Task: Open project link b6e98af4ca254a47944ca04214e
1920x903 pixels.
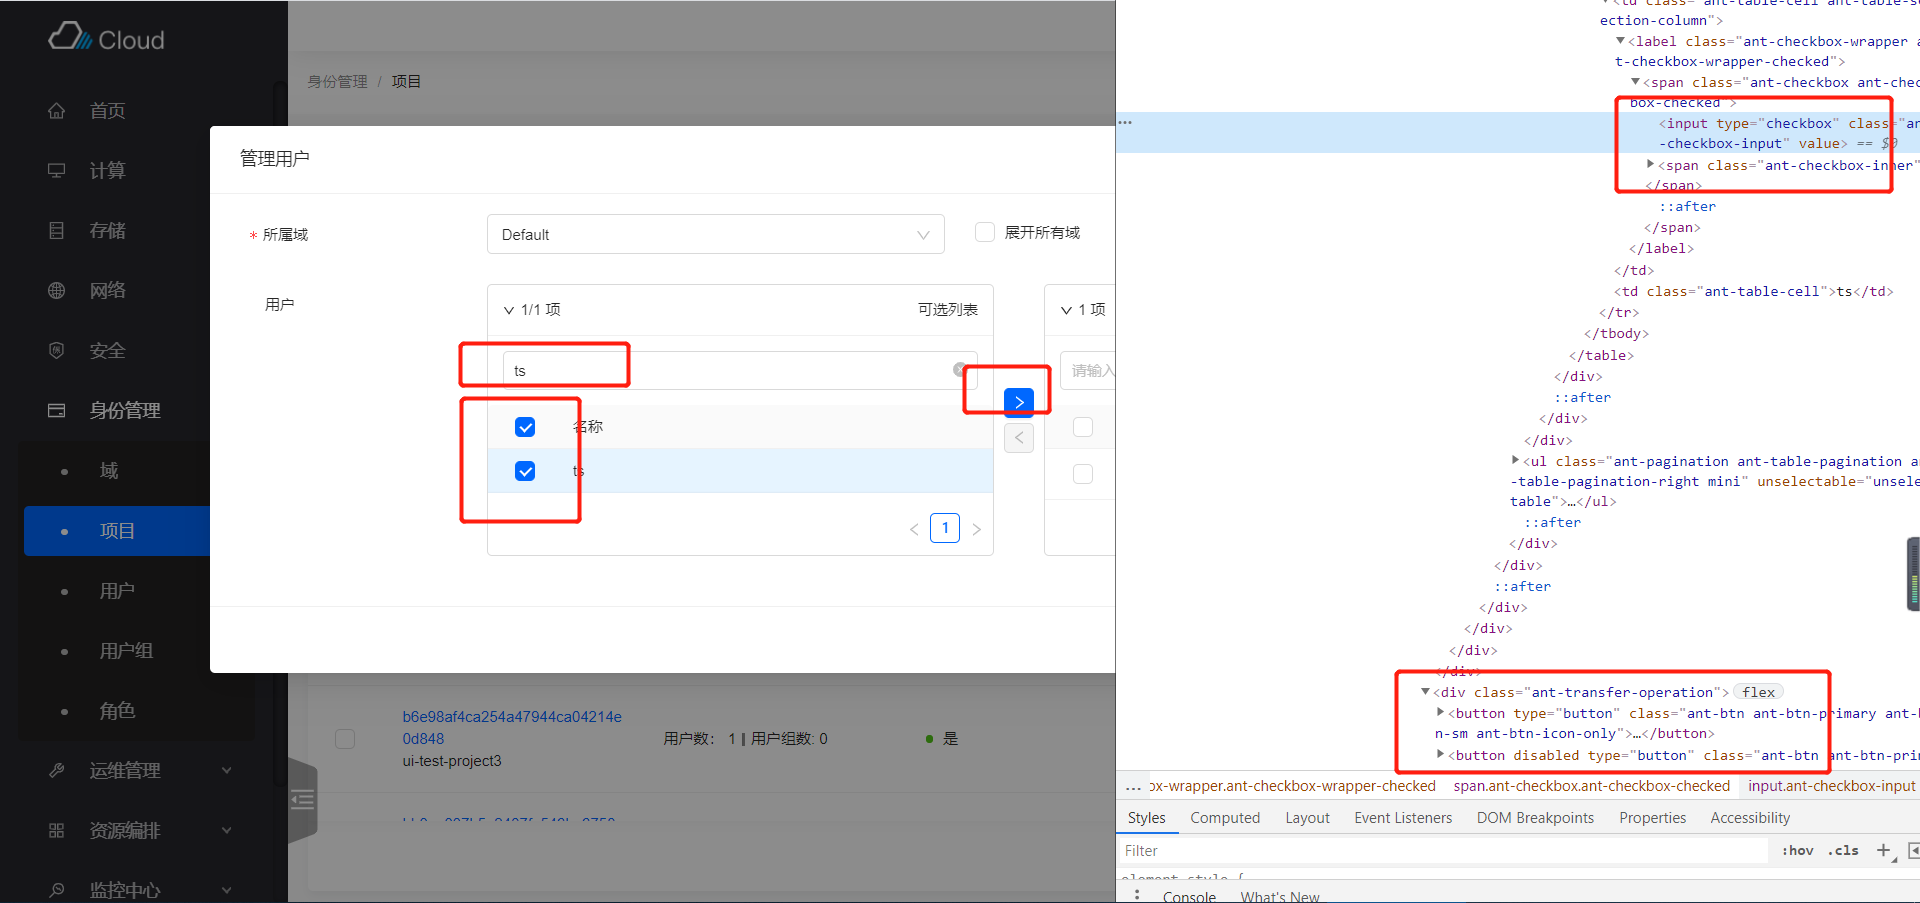Action: 512,717
